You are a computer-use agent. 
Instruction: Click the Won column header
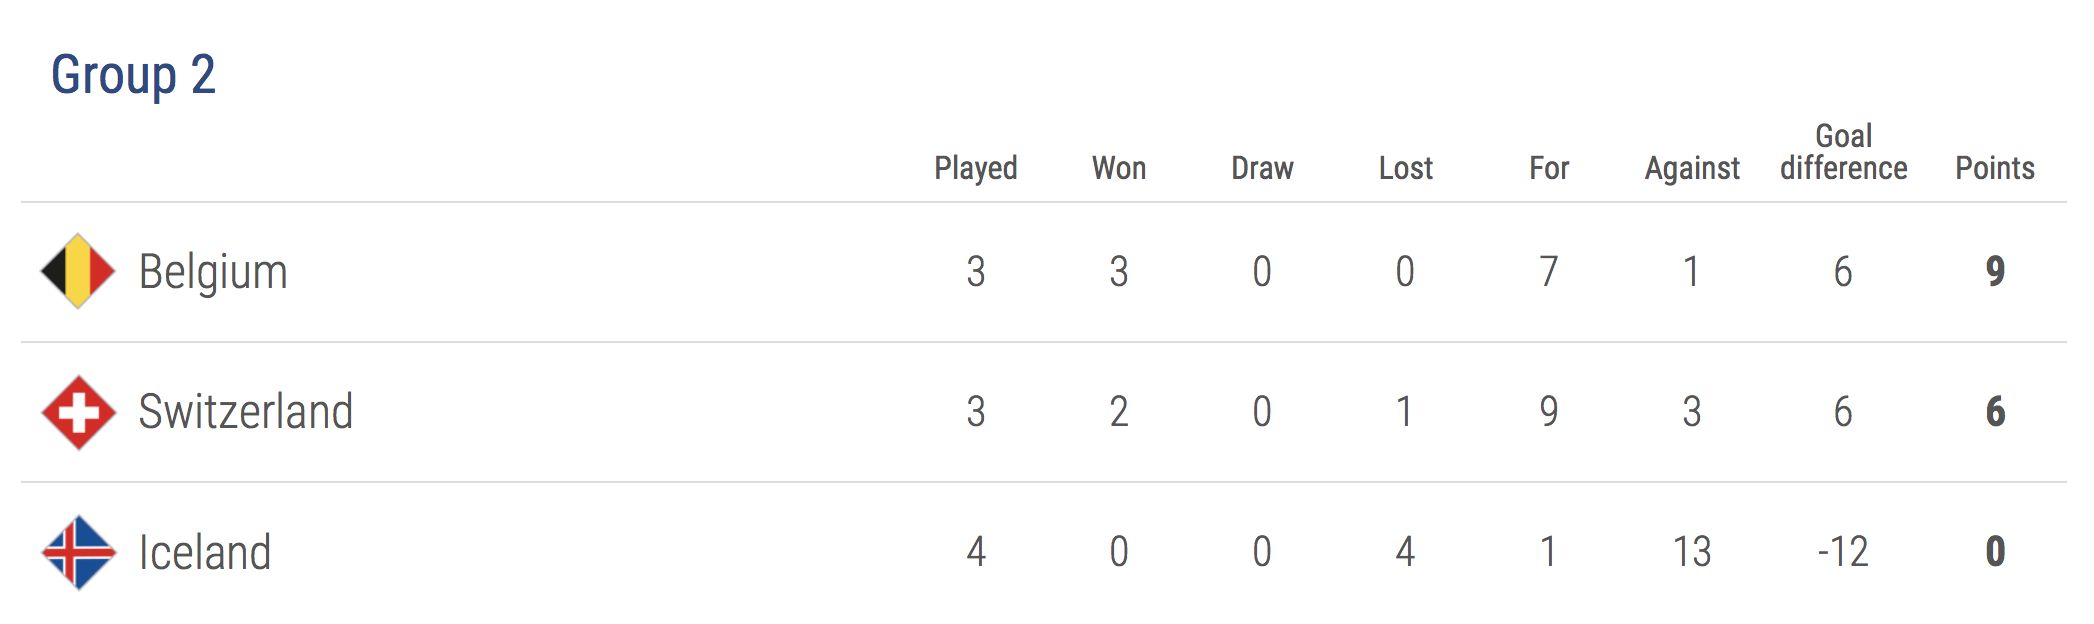pyautogui.click(x=1118, y=168)
